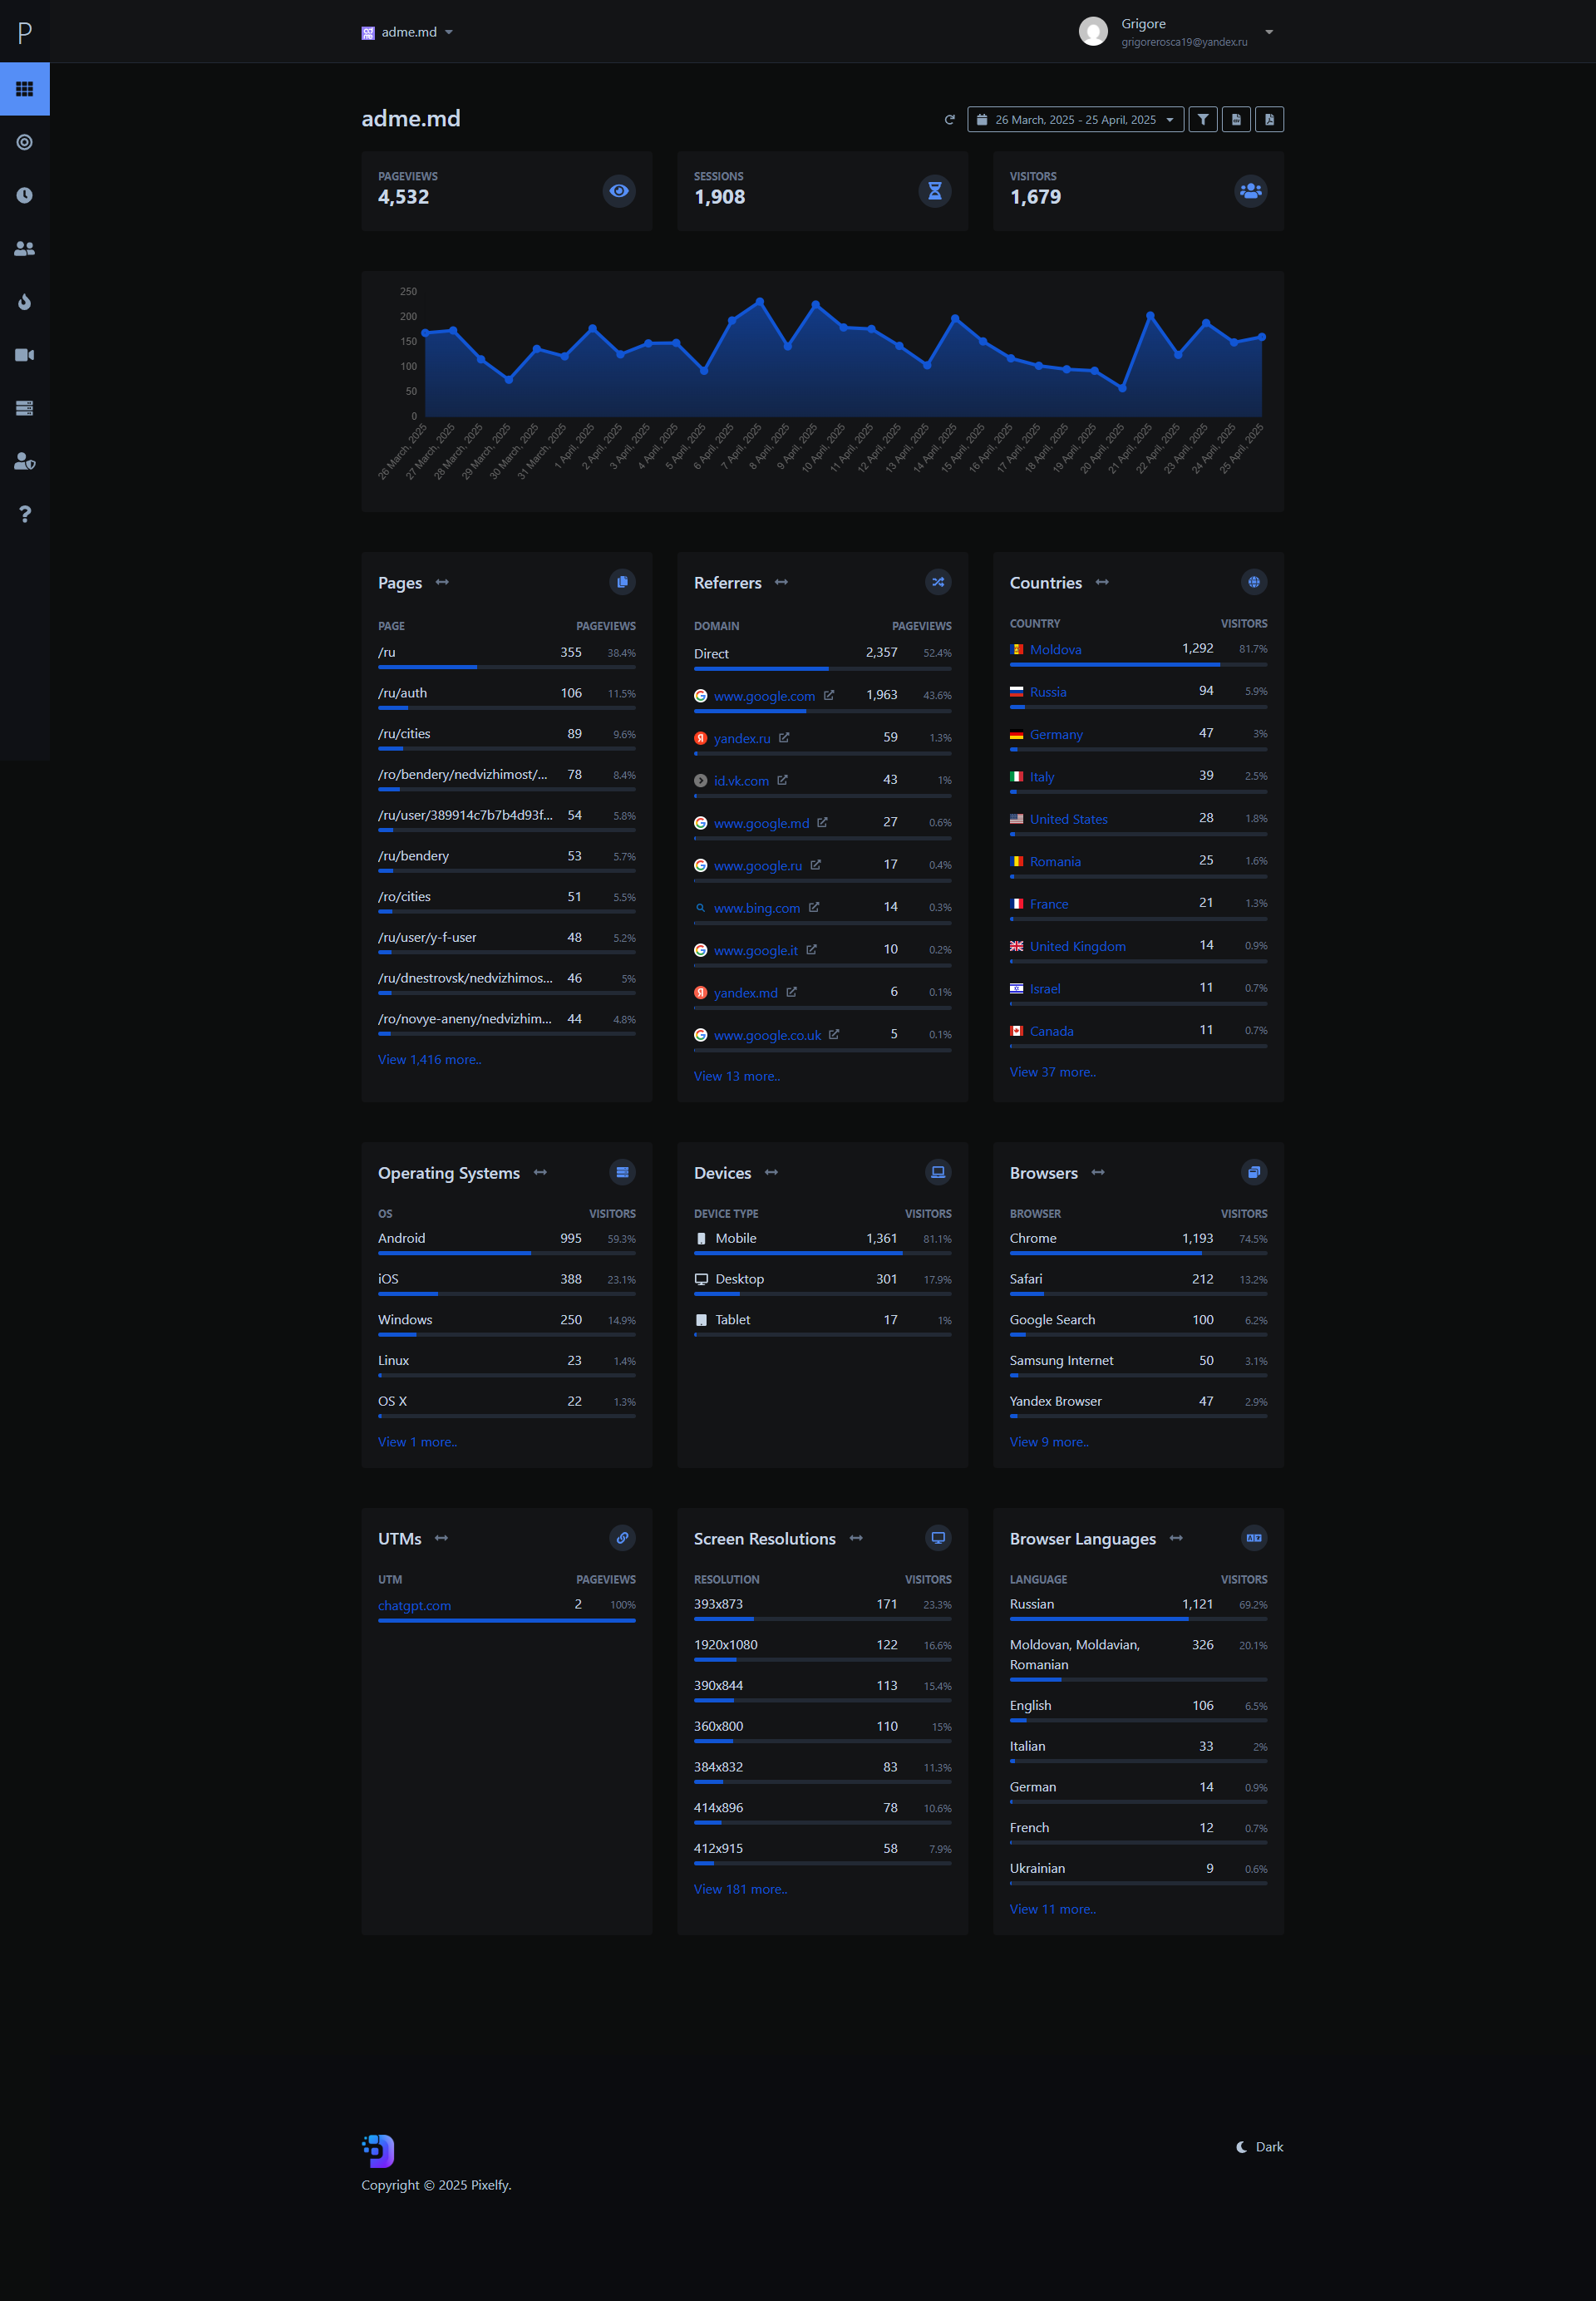Open the Help question mark icon

click(x=25, y=514)
